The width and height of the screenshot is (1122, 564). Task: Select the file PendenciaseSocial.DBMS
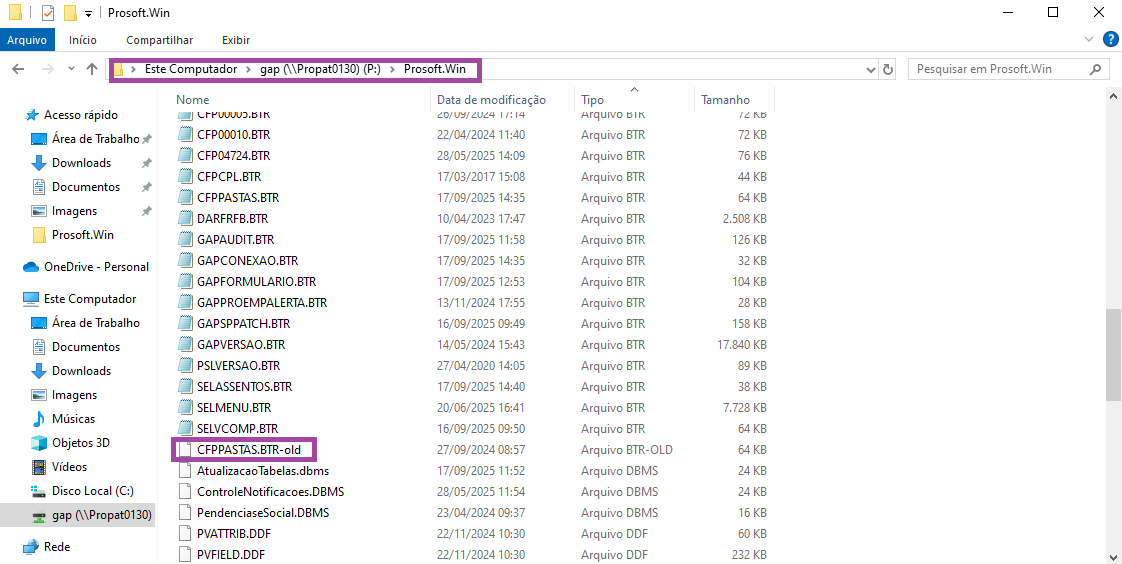point(263,512)
